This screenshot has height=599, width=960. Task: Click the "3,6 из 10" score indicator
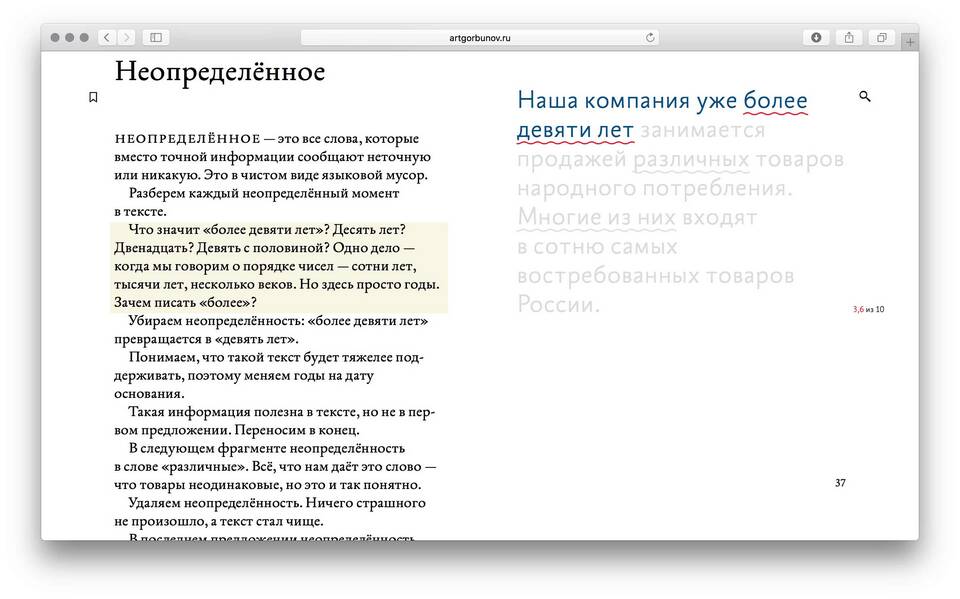pyautogui.click(x=868, y=309)
